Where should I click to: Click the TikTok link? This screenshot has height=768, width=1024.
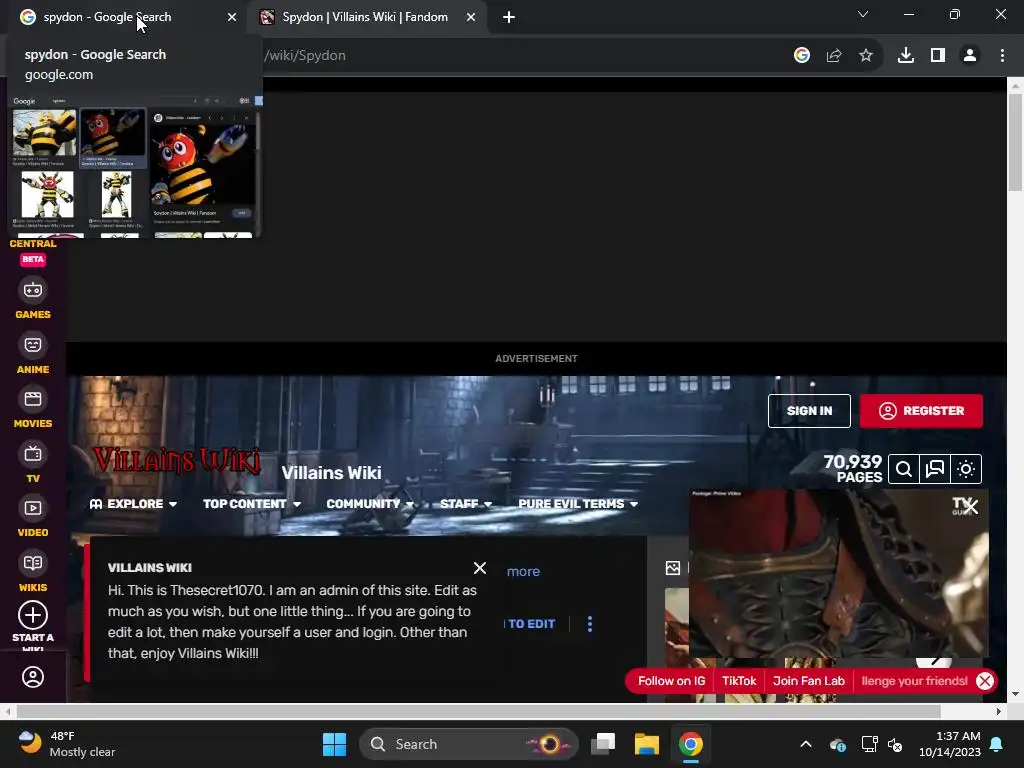point(739,681)
